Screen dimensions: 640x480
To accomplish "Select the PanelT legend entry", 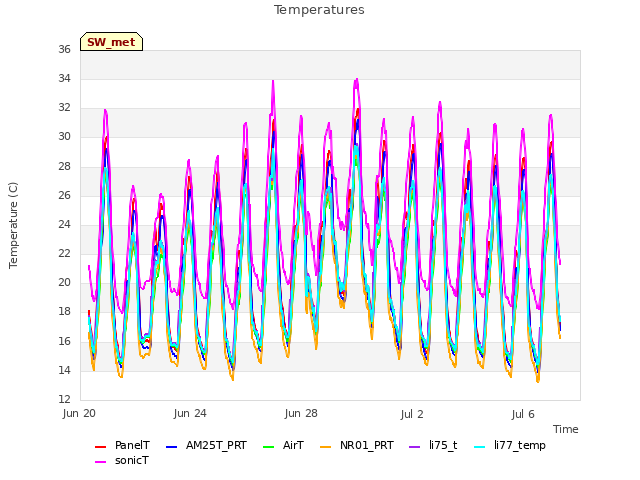I will 122,445.
